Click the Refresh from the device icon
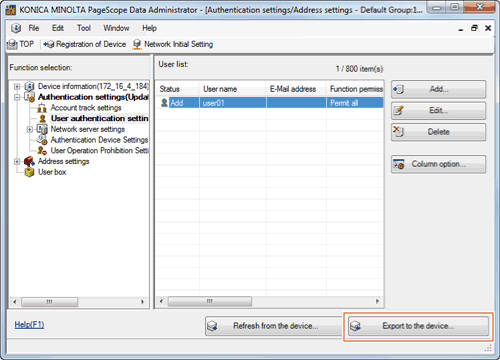This screenshot has width=500, height=360. 212,326
